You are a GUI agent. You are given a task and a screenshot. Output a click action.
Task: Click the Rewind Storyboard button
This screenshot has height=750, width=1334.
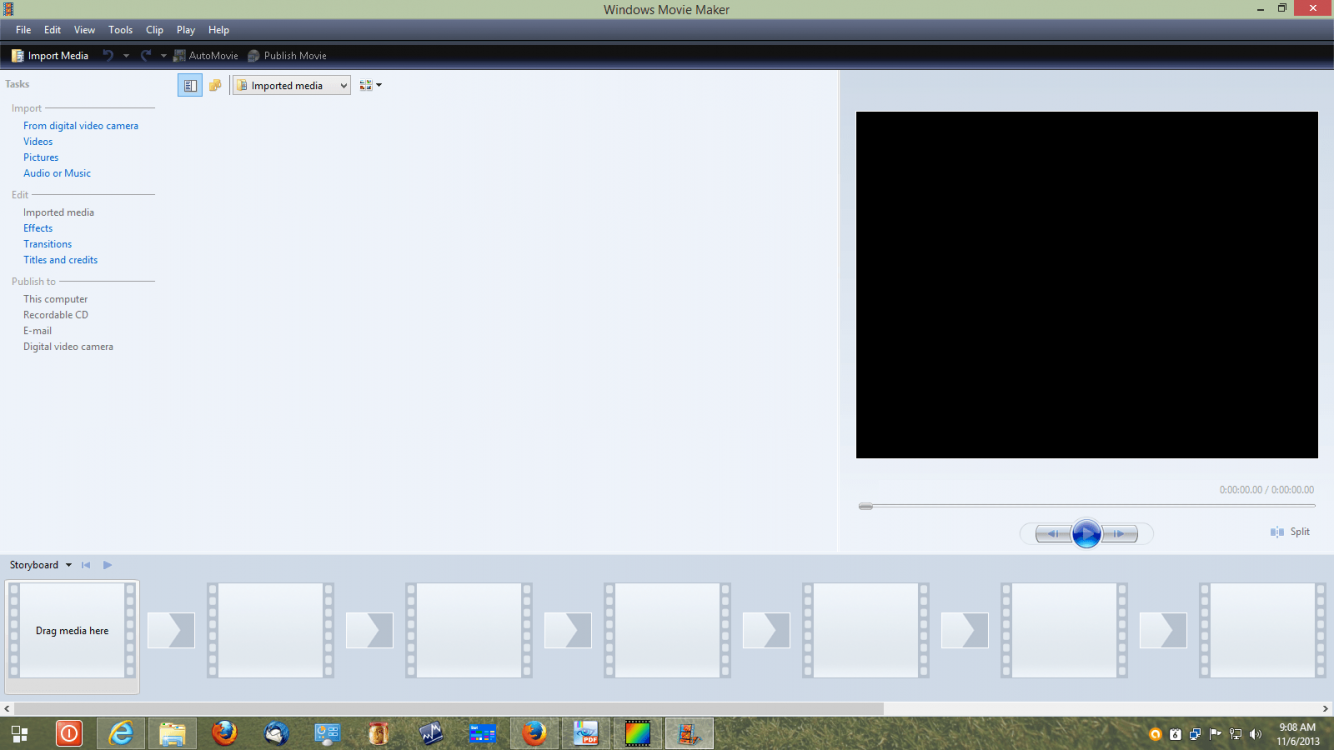[x=86, y=566]
